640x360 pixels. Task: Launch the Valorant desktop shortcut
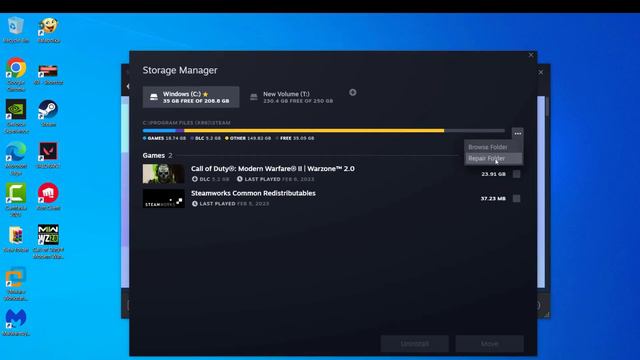[x=48, y=155]
